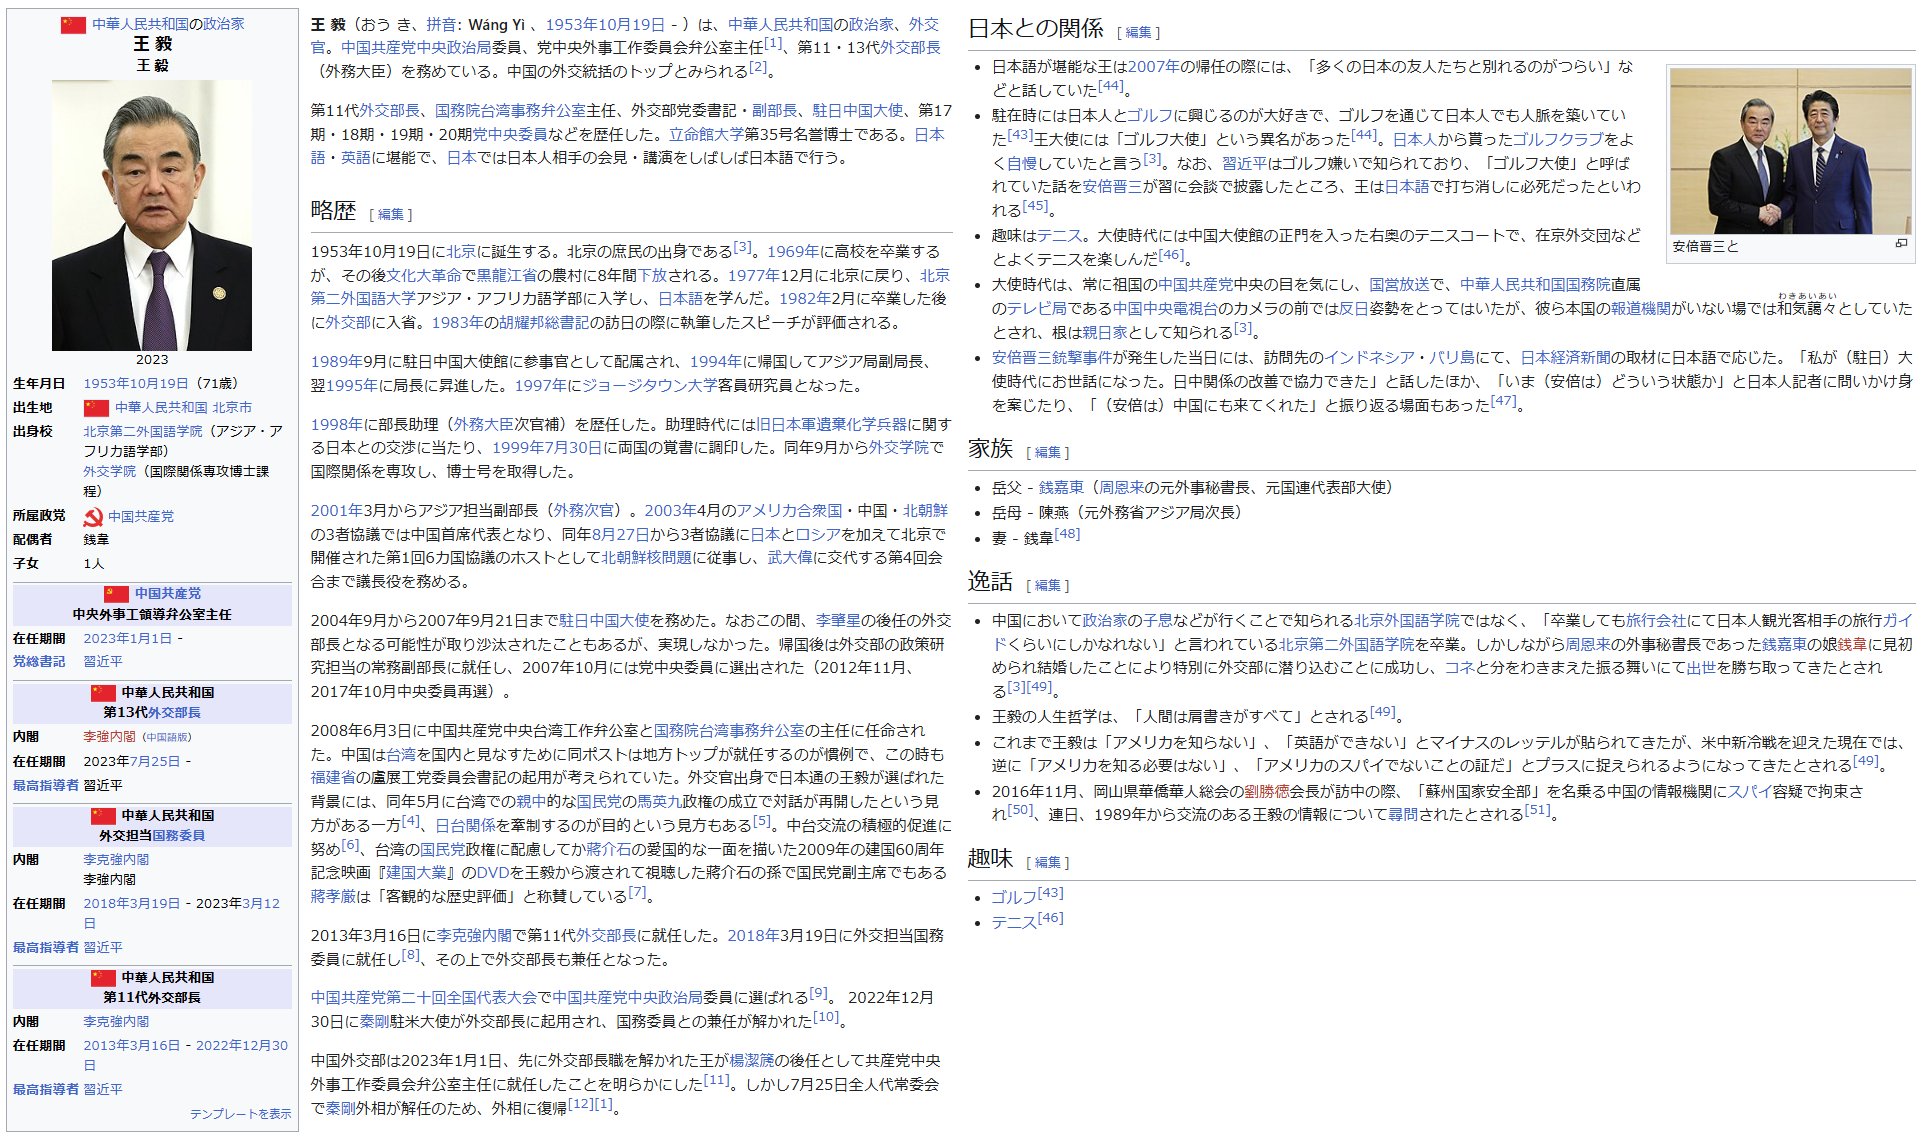Click the flag icon next to birthplace
The width and height of the screenshot is (1920, 1137).
point(96,408)
